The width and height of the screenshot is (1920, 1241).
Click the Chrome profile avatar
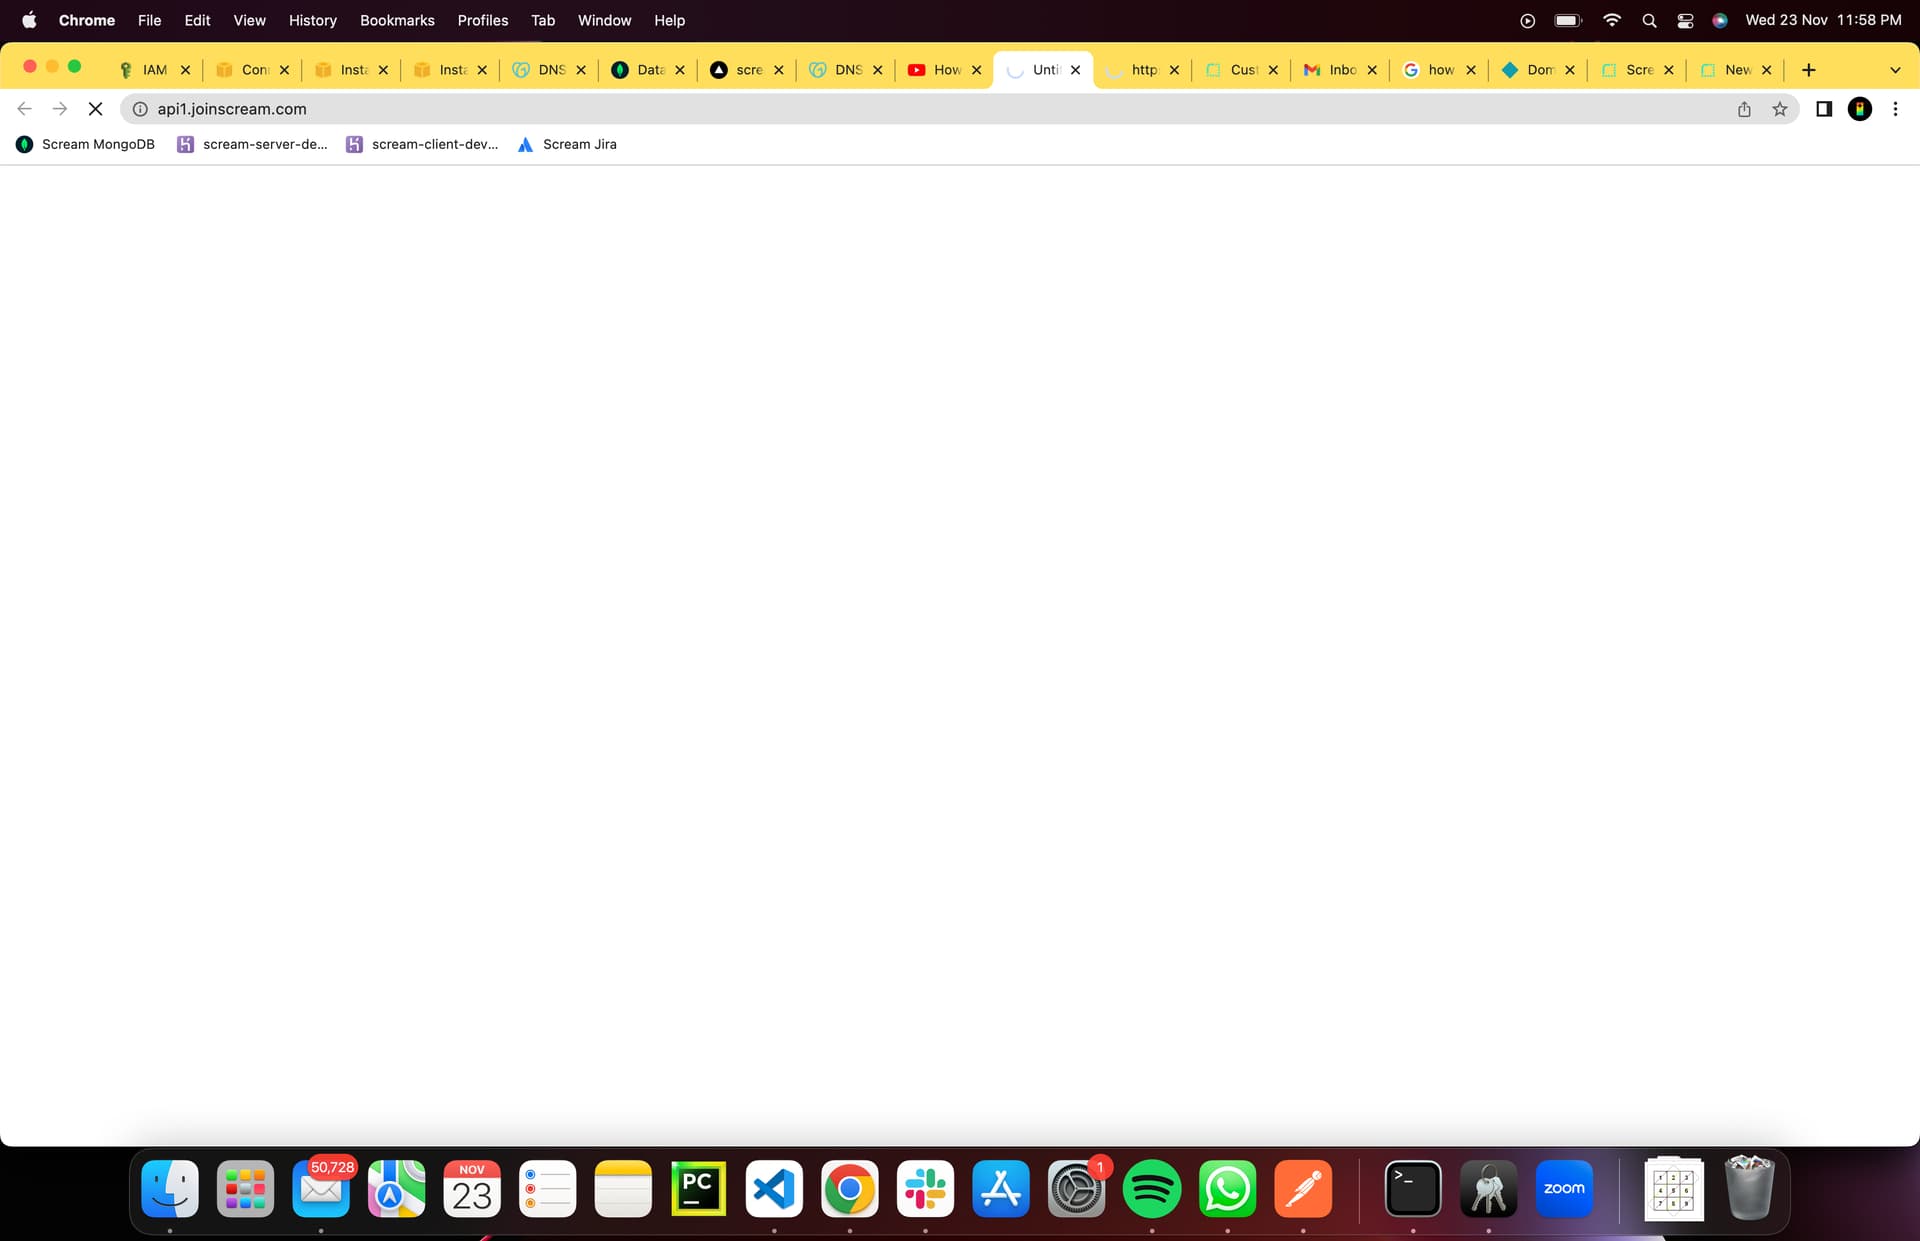tap(1859, 109)
